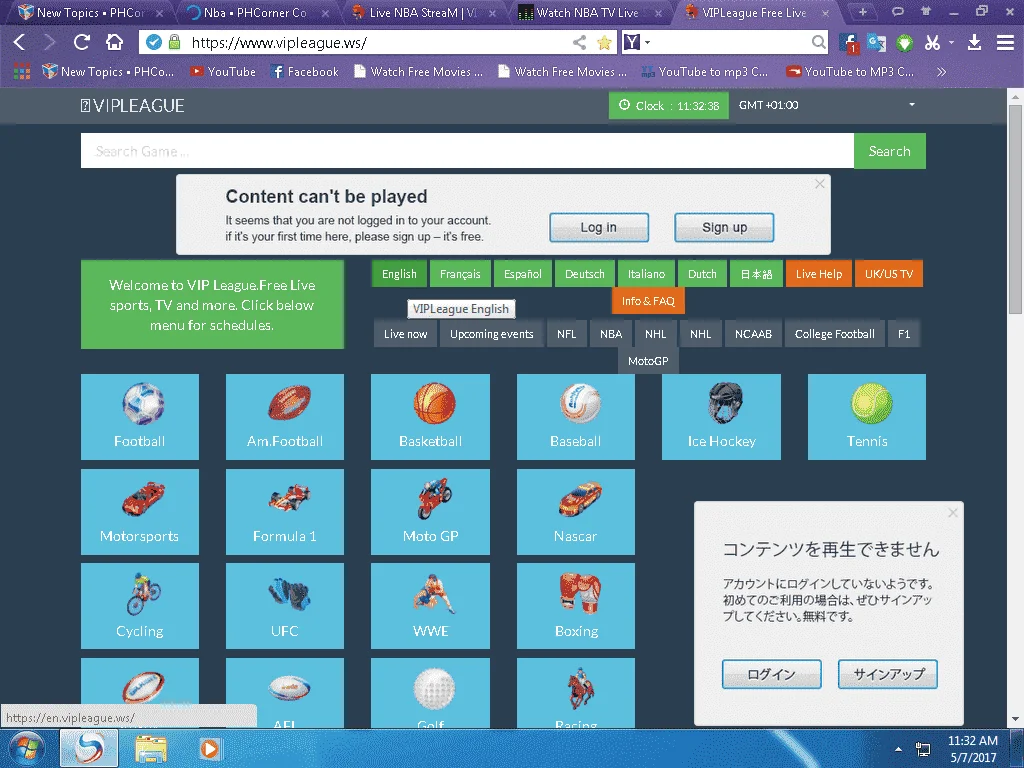Image resolution: width=1024 pixels, height=768 pixels.
Task: Open the Basketball category tile
Action: coord(430,417)
